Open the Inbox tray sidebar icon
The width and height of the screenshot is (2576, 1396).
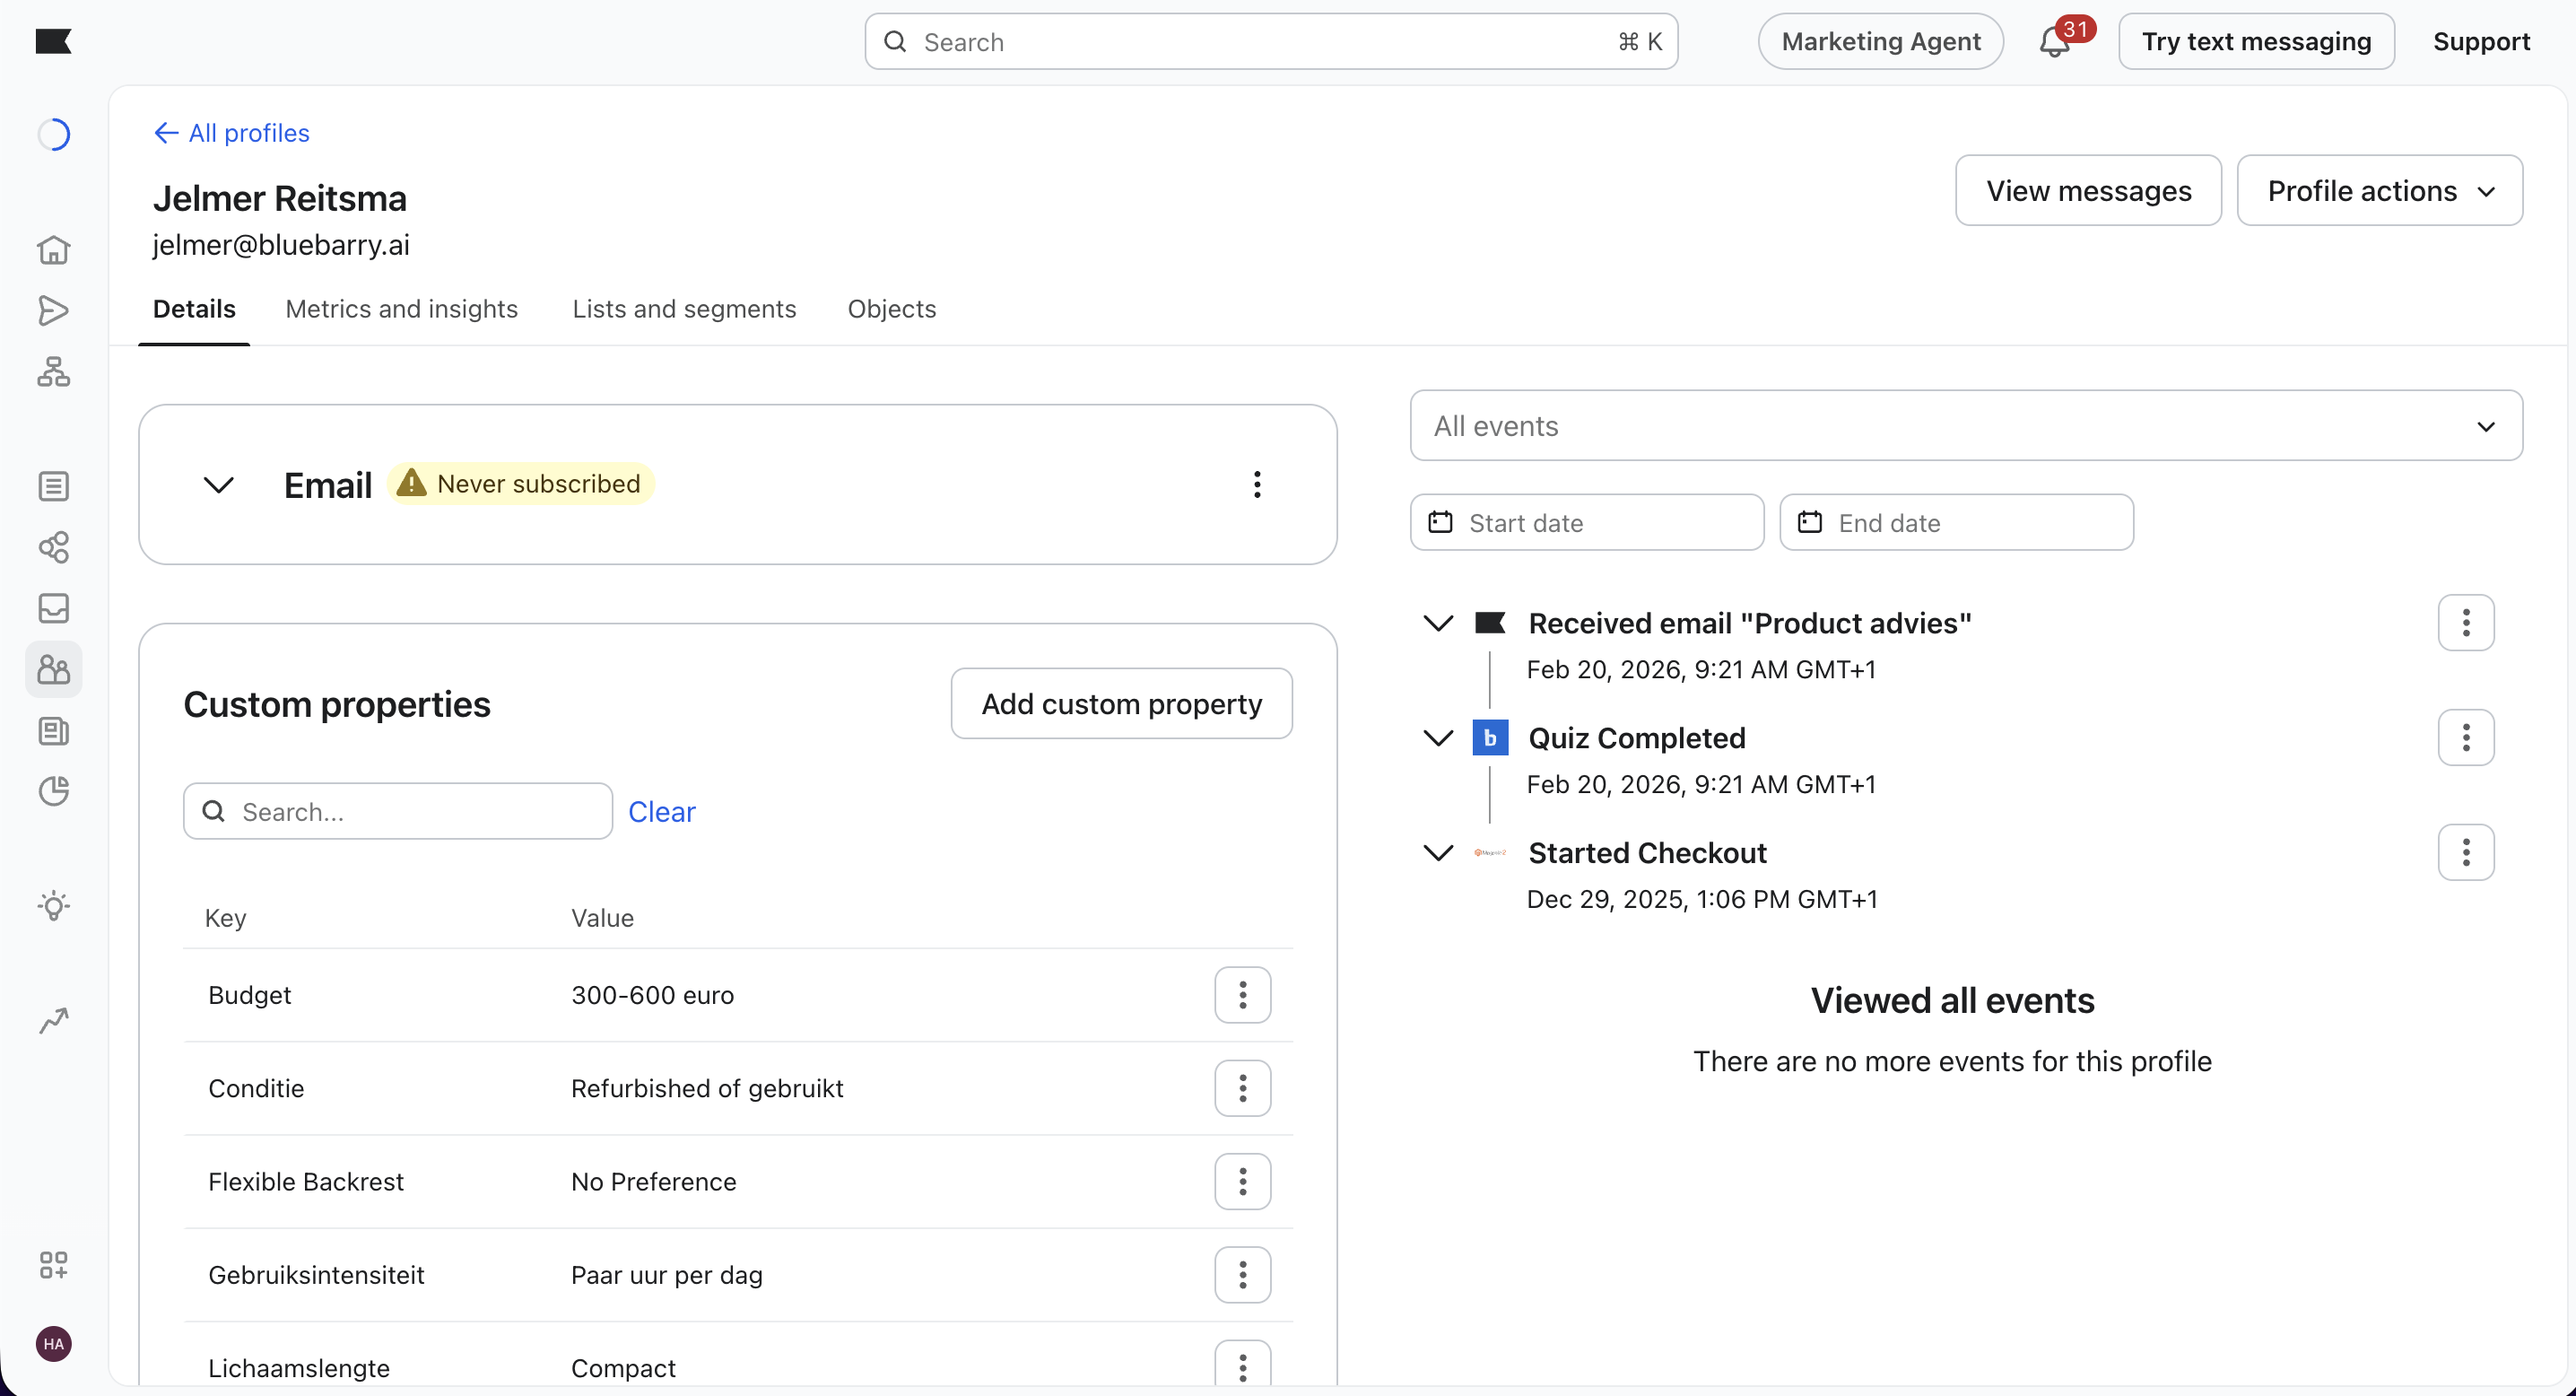(x=53, y=608)
